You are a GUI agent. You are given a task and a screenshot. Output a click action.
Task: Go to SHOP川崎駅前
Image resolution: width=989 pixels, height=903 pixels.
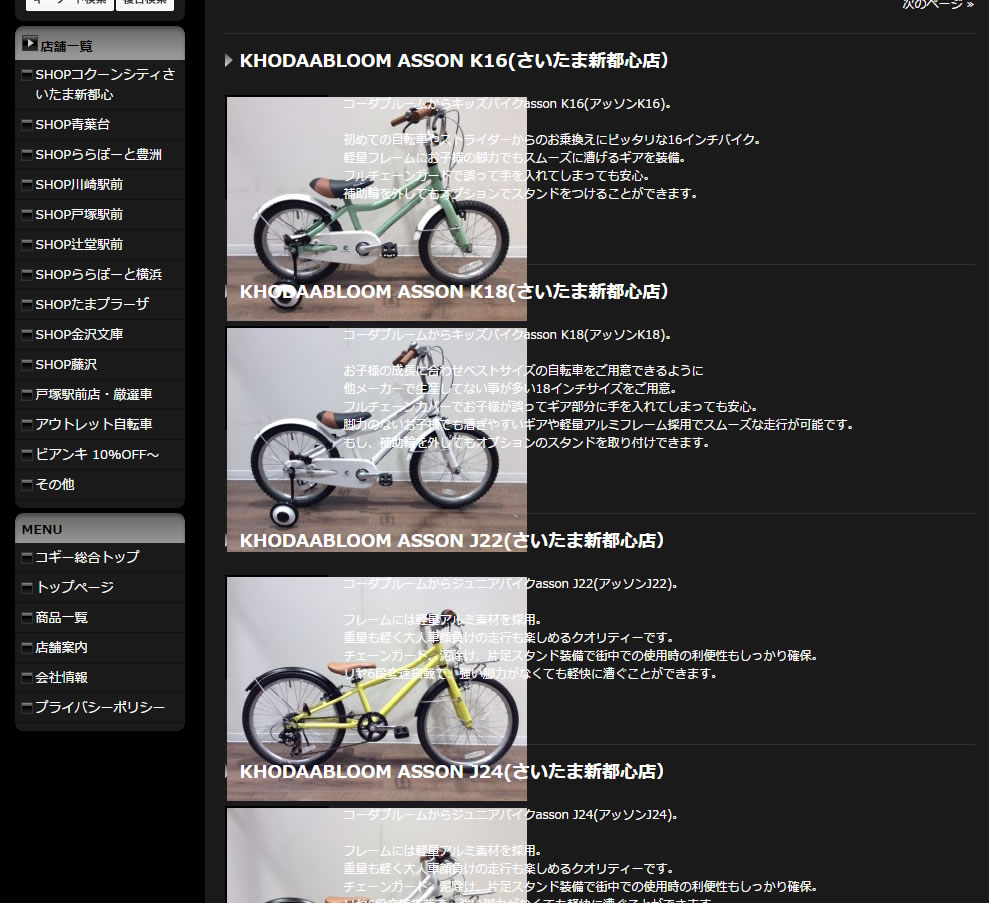(79, 185)
